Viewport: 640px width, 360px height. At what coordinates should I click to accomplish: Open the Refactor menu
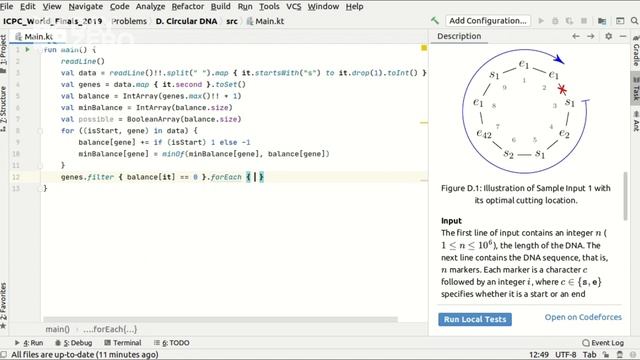coord(188,7)
